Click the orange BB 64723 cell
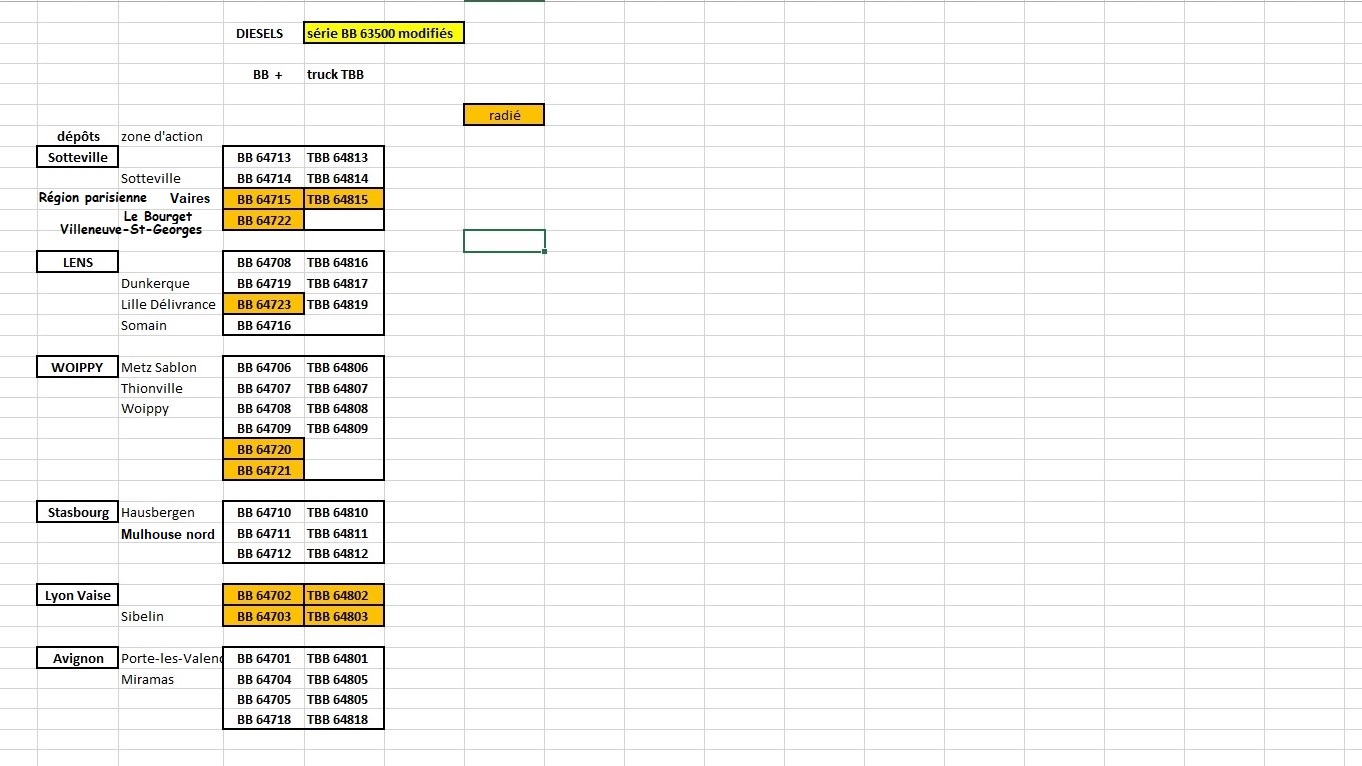 click(264, 304)
